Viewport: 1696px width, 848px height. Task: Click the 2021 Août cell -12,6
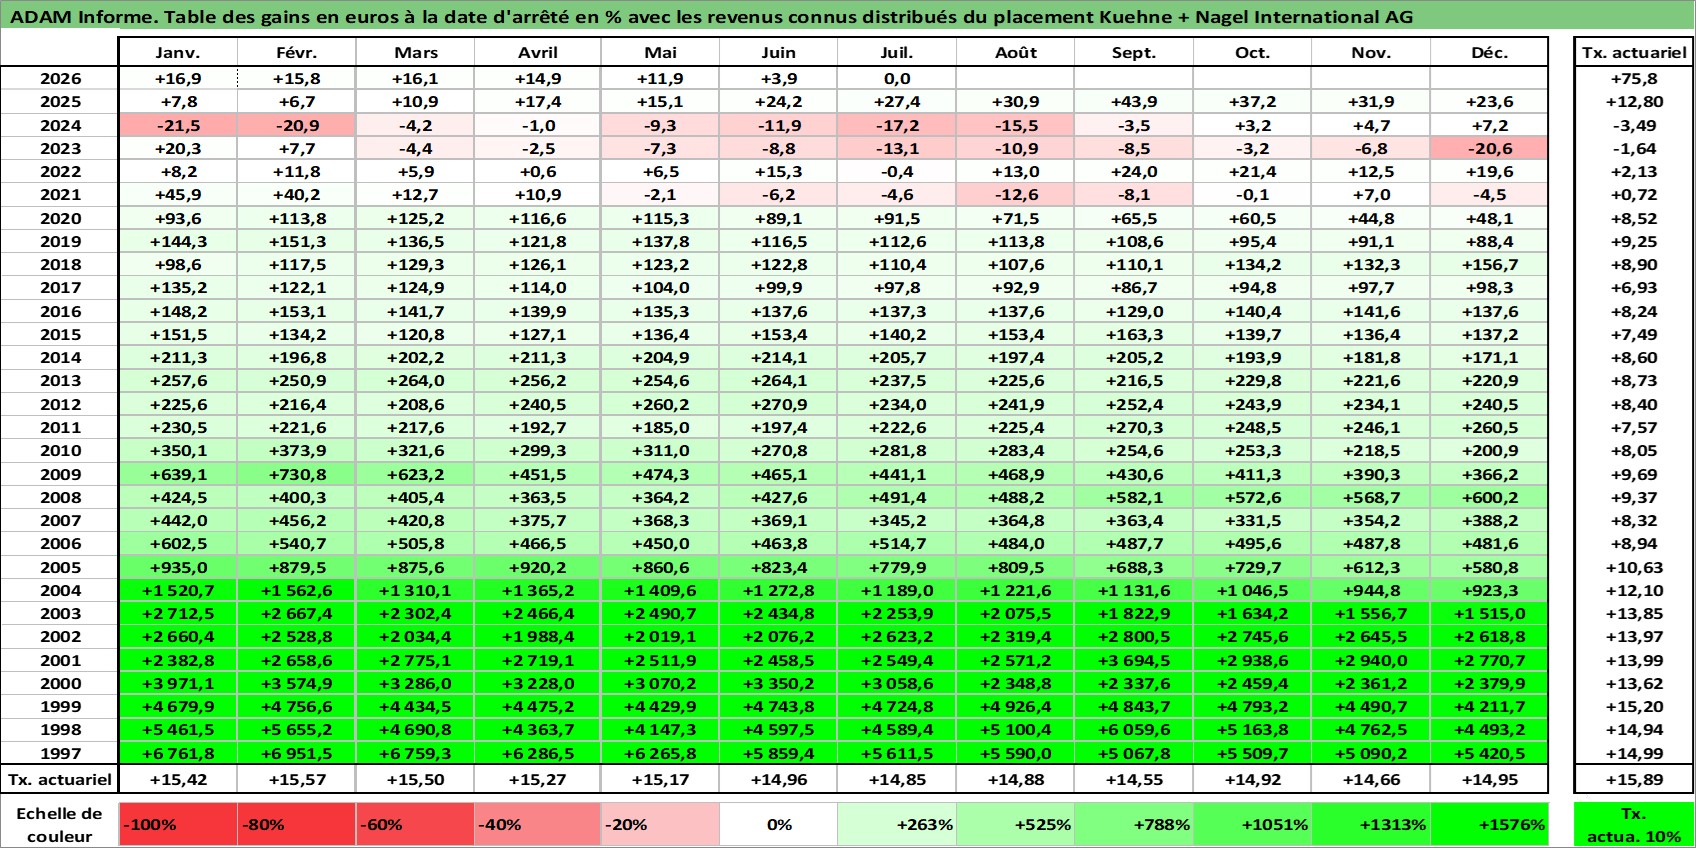pos(1015,195)
